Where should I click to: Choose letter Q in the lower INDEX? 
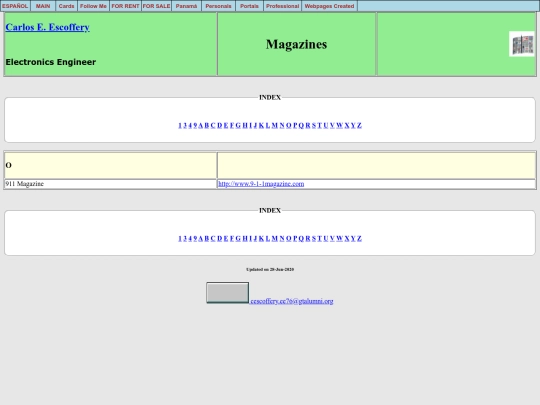point(301,238)
